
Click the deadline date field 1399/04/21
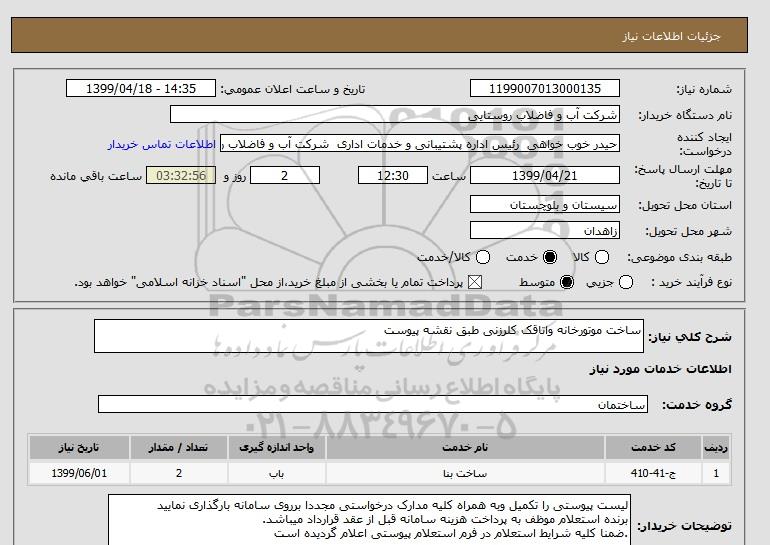(x=545, y=175)
